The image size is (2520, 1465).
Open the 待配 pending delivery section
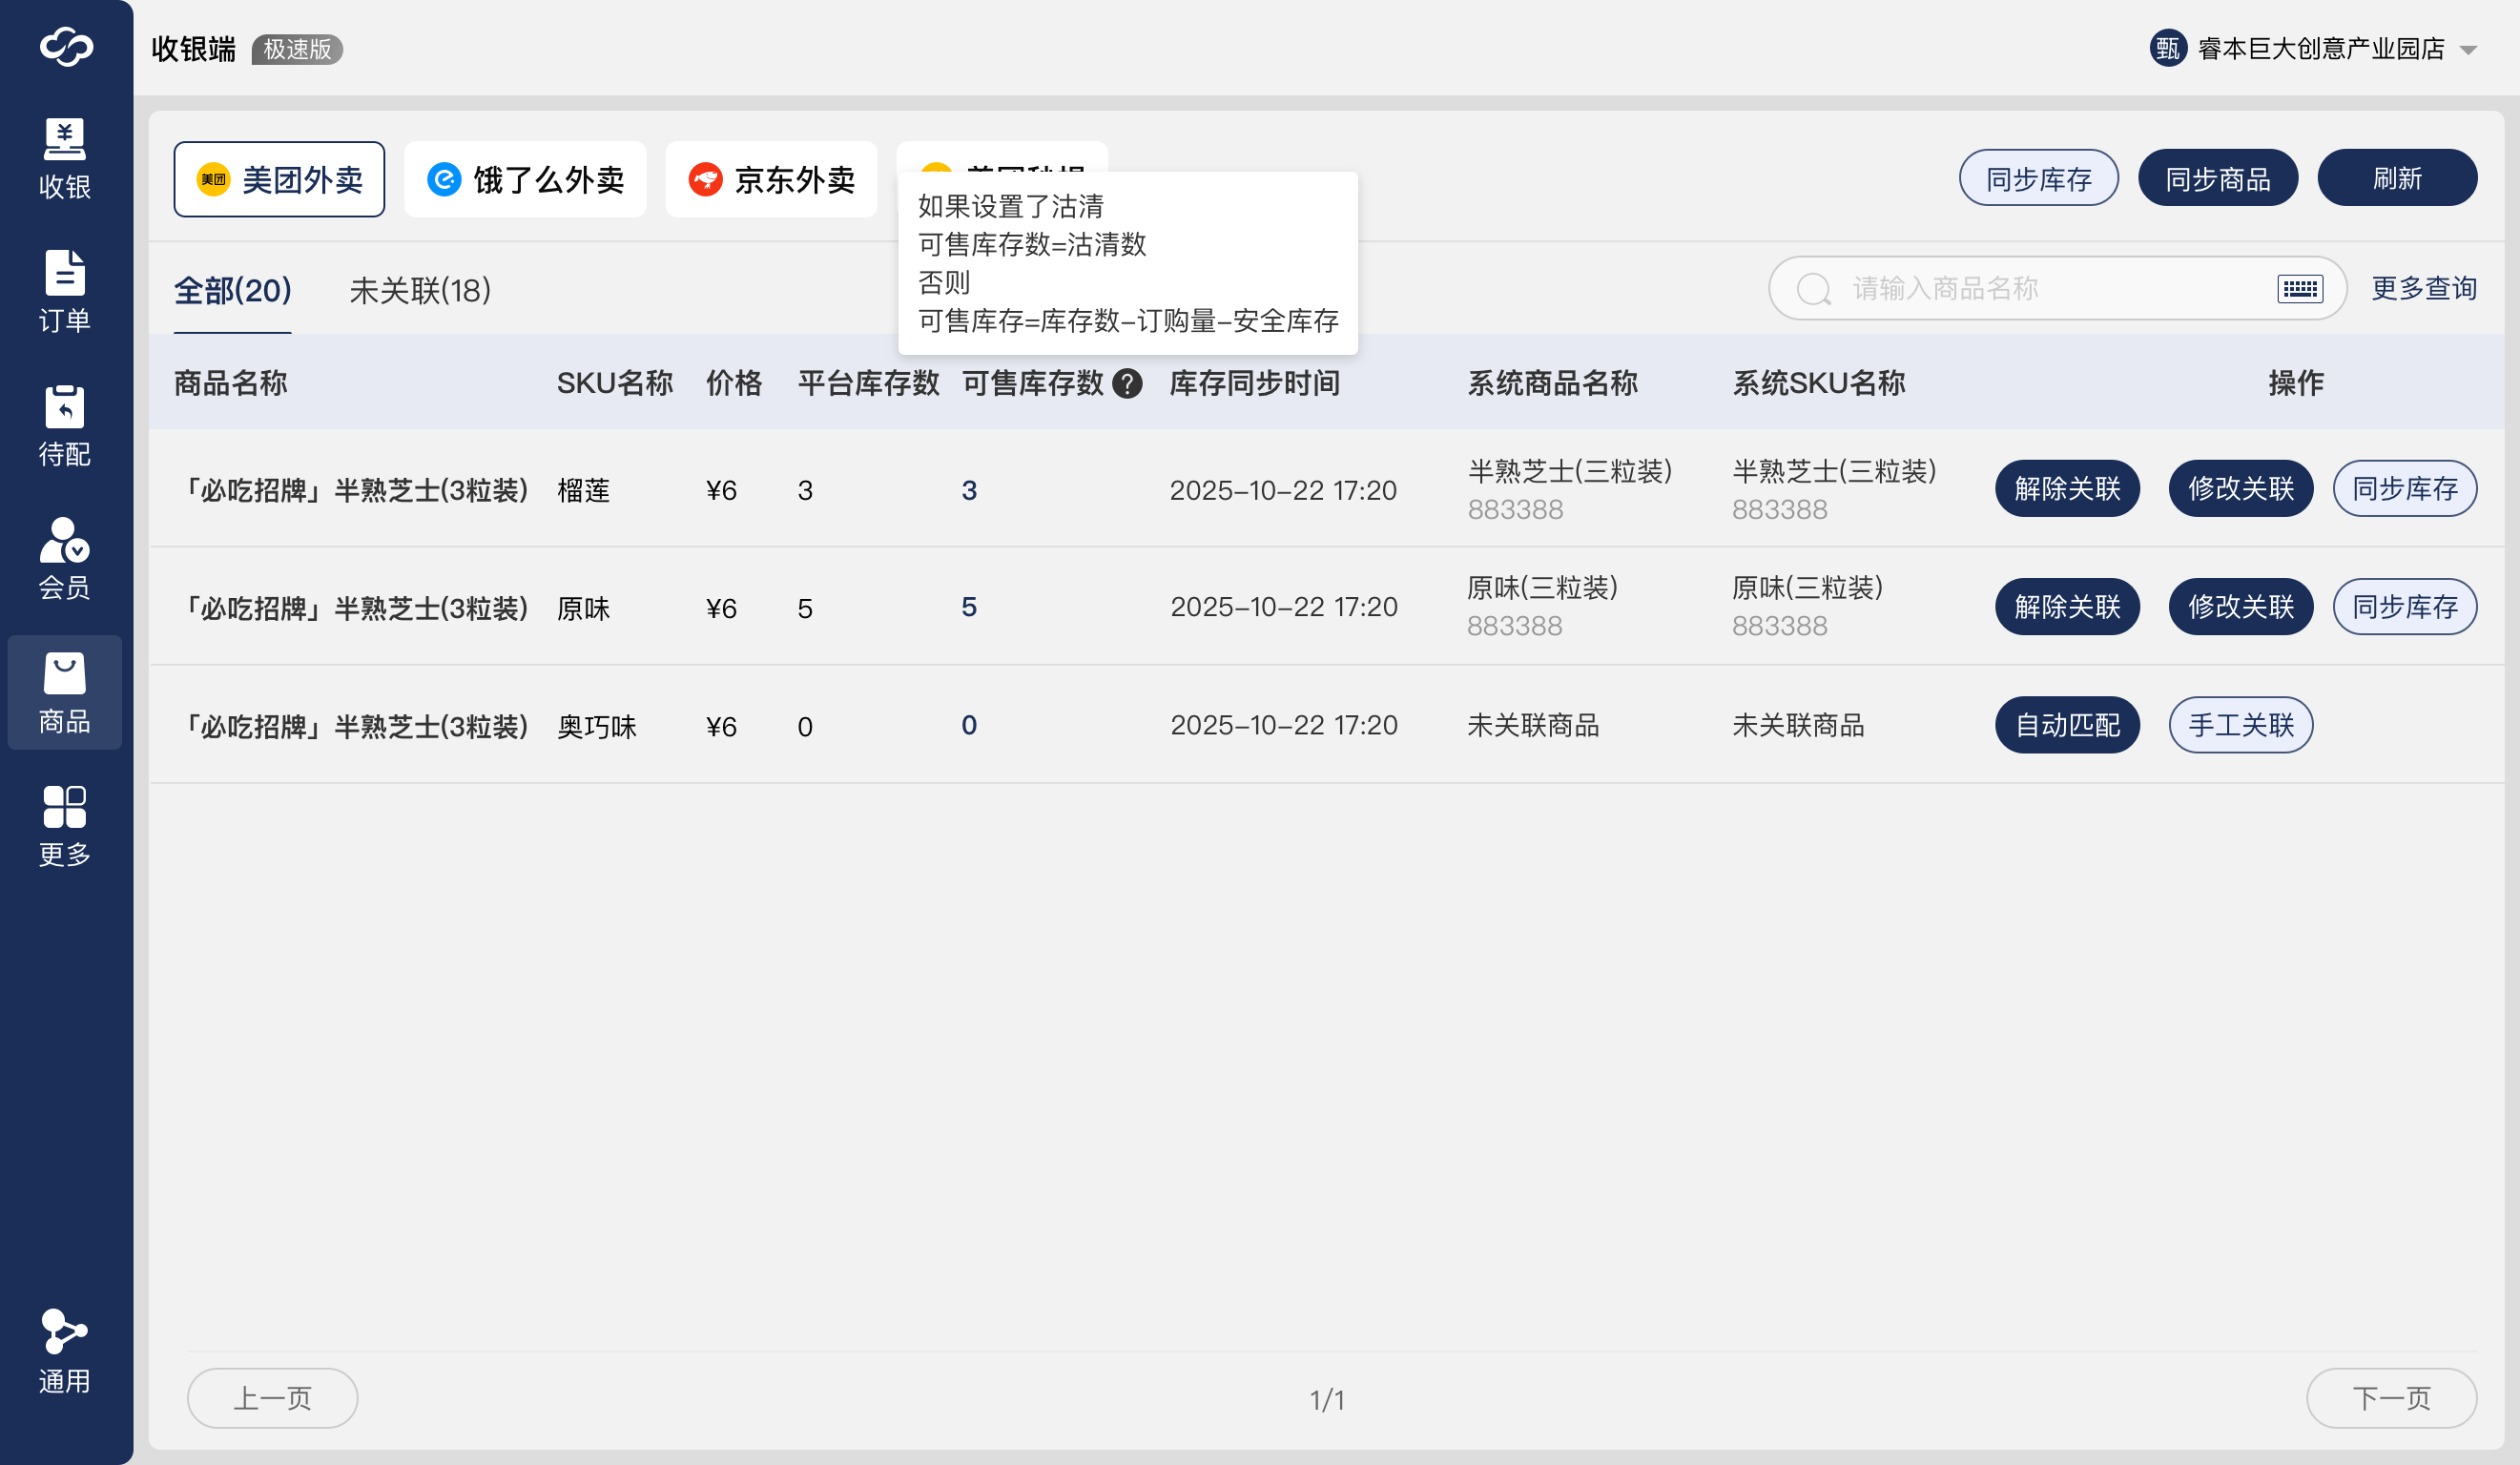point(65,425)
